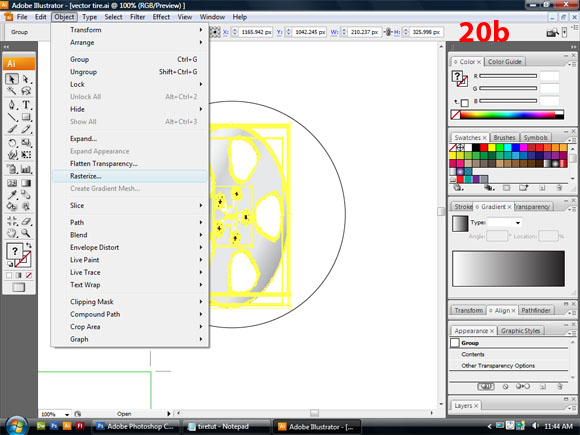Select the Mesh tool
Image resolution: width=580 pixels, height=435 pixels.
(12, 183)
